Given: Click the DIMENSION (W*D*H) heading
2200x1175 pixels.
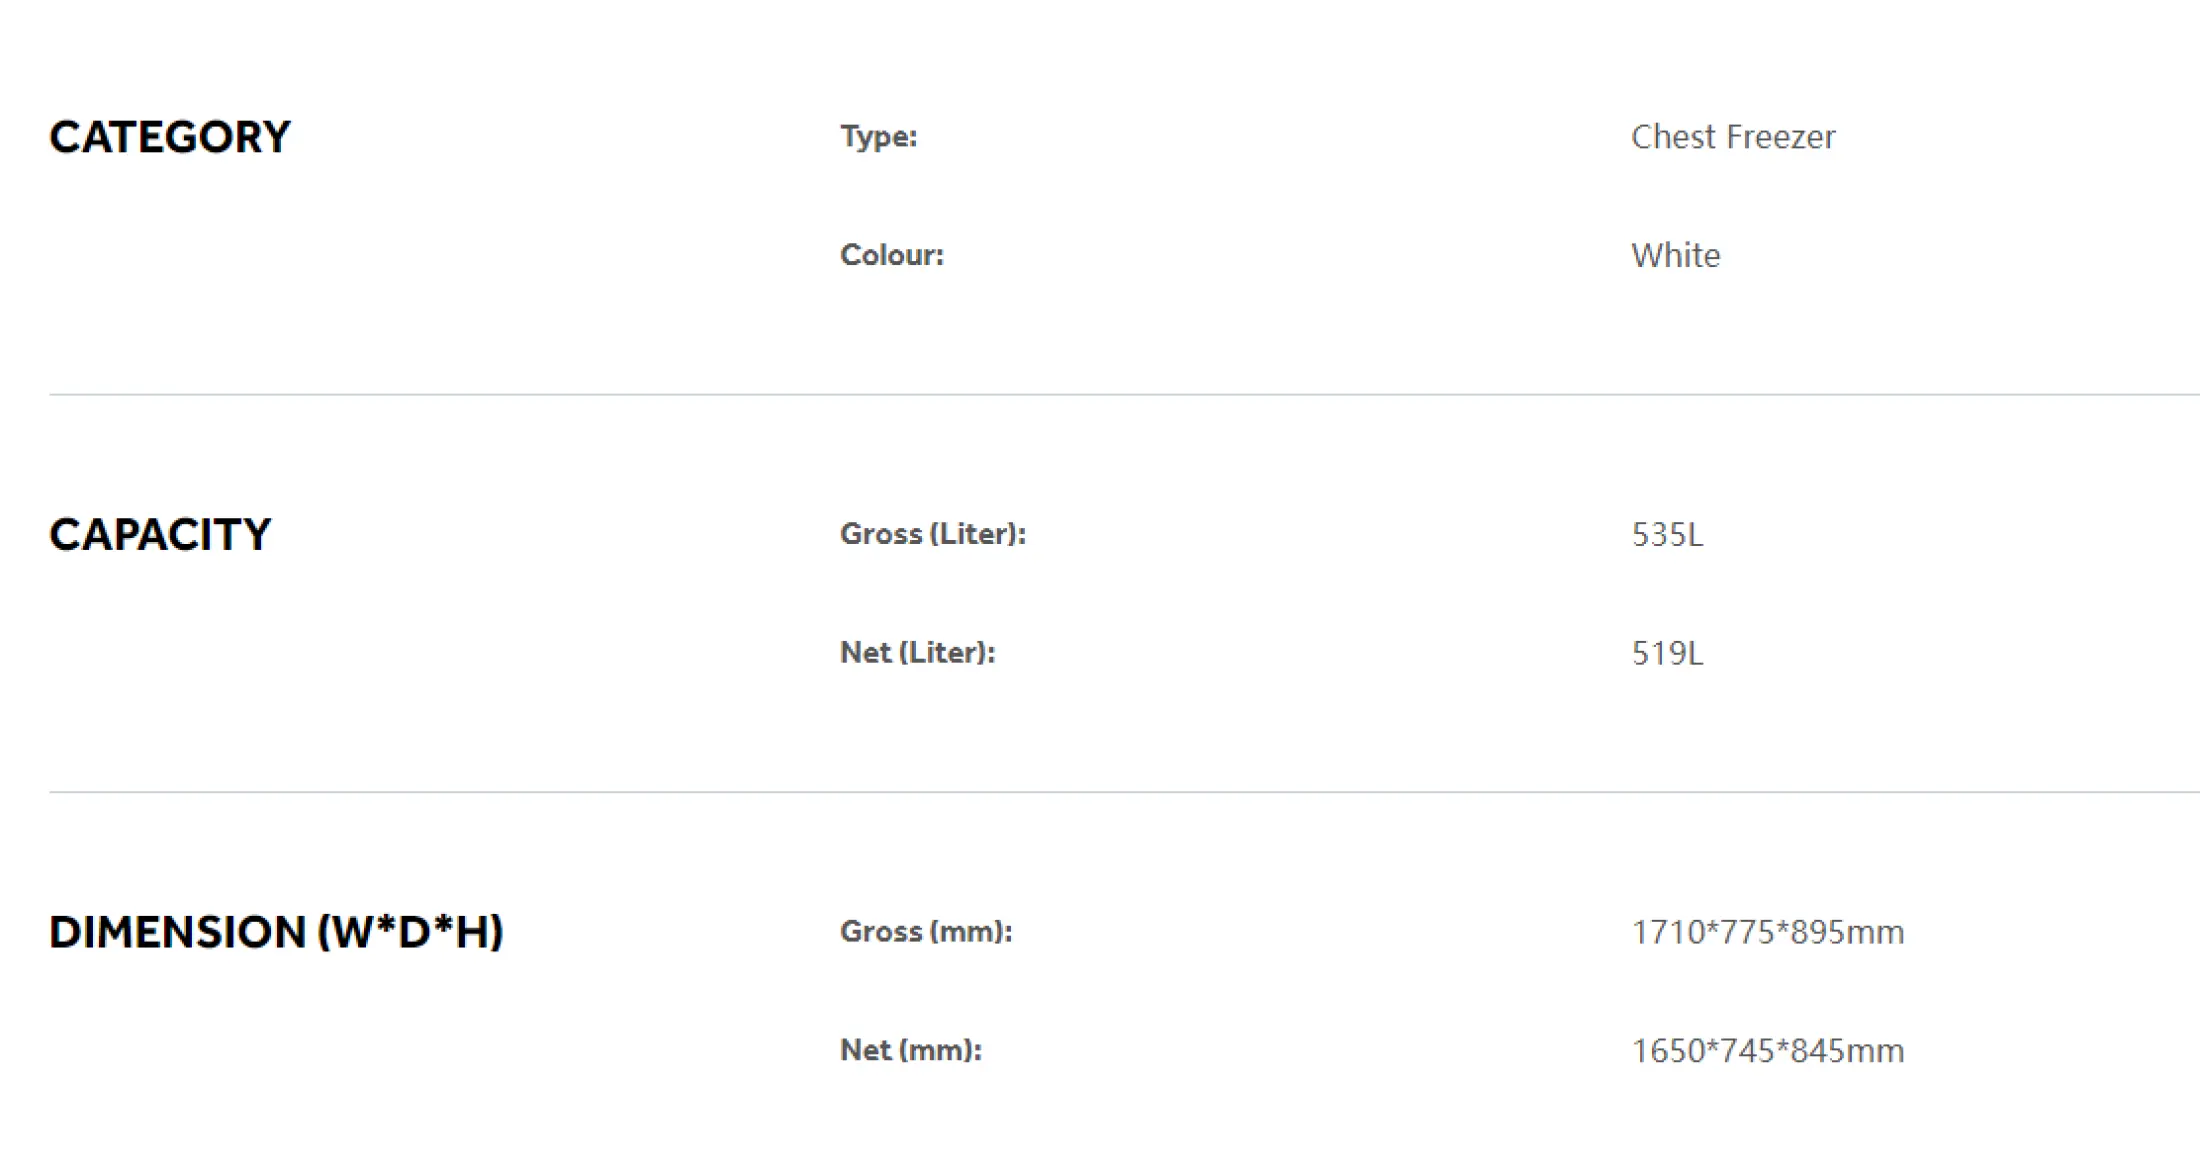Looking at the screenshot, I should point(276,932).
